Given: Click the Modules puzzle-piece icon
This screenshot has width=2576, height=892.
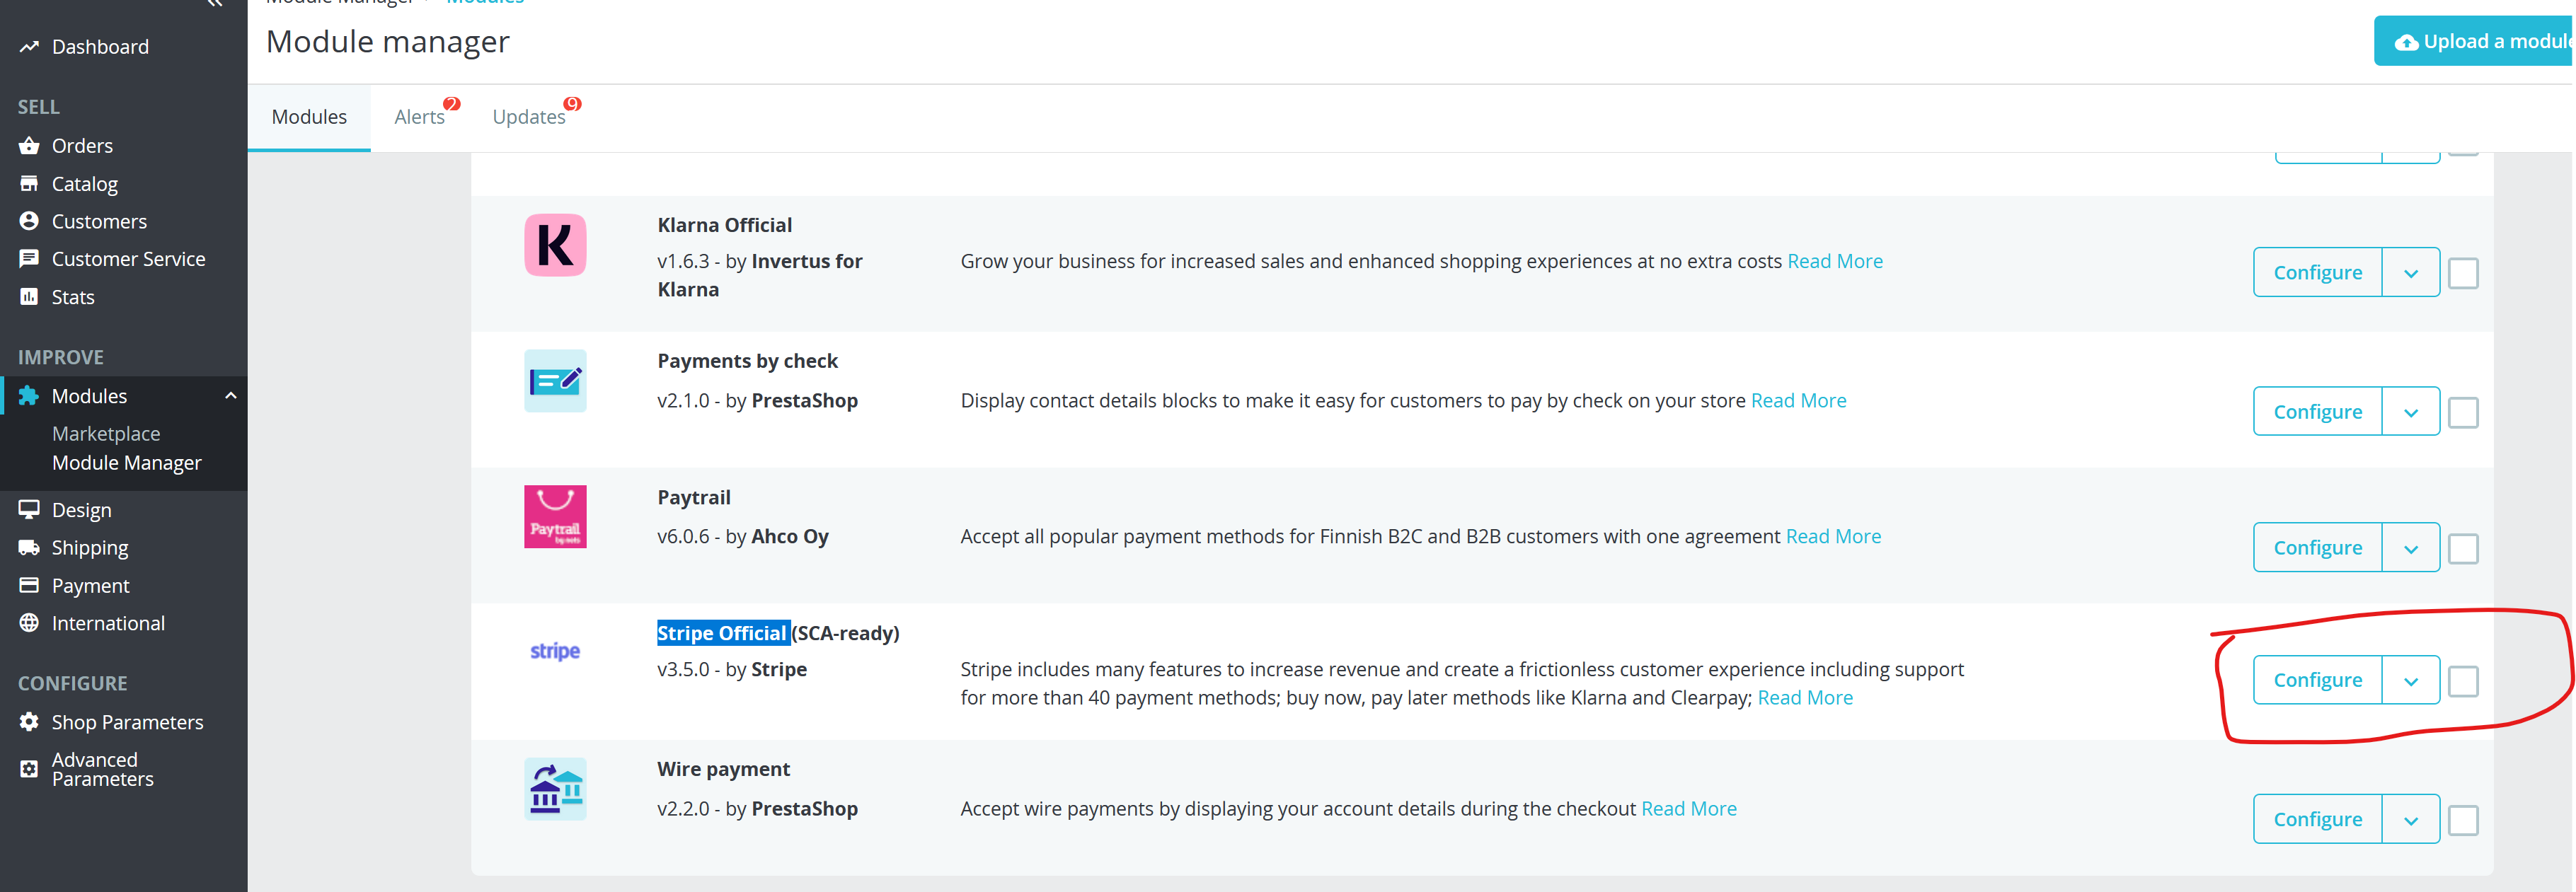Looking at the screenshot, I should pyautogui.click(x=29, y=396).
